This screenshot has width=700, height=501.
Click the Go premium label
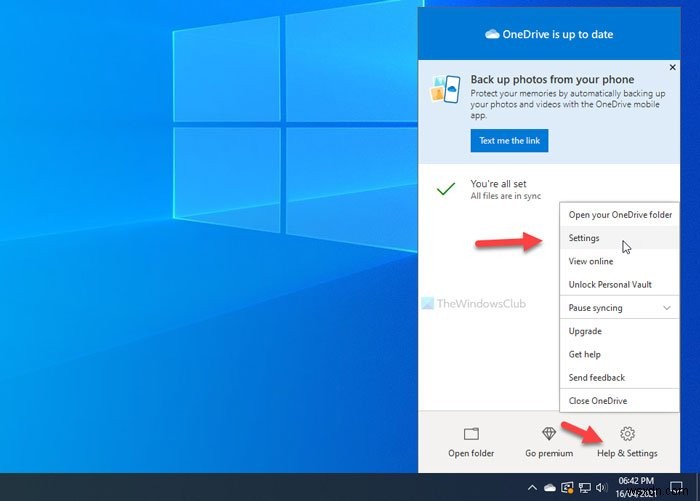pos(549,453)
